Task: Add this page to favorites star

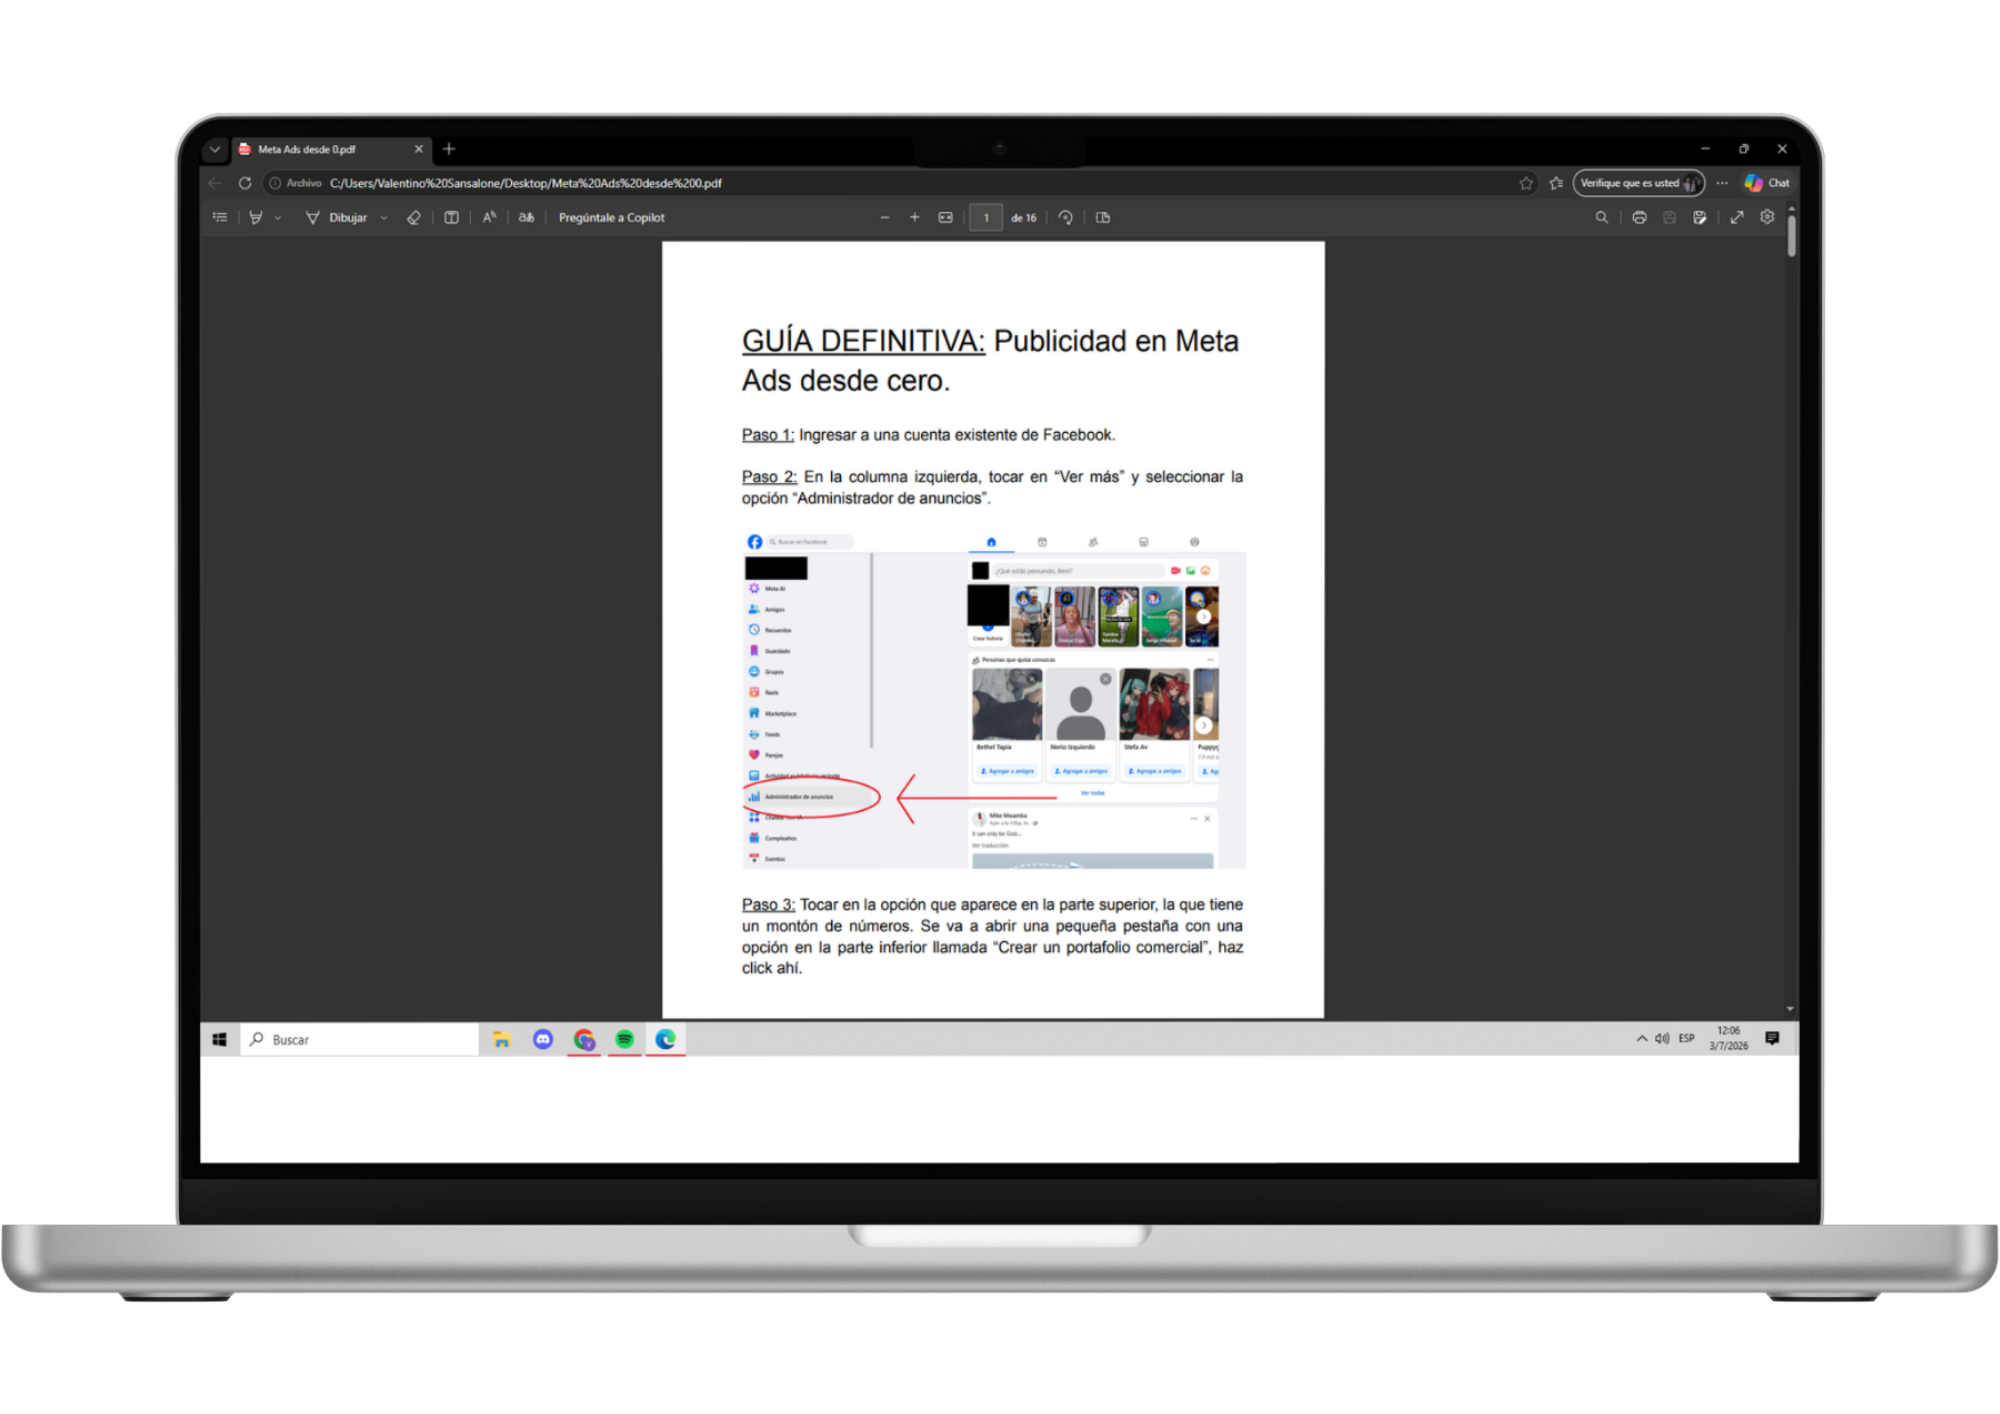Action: click(x=1526, y=183)
